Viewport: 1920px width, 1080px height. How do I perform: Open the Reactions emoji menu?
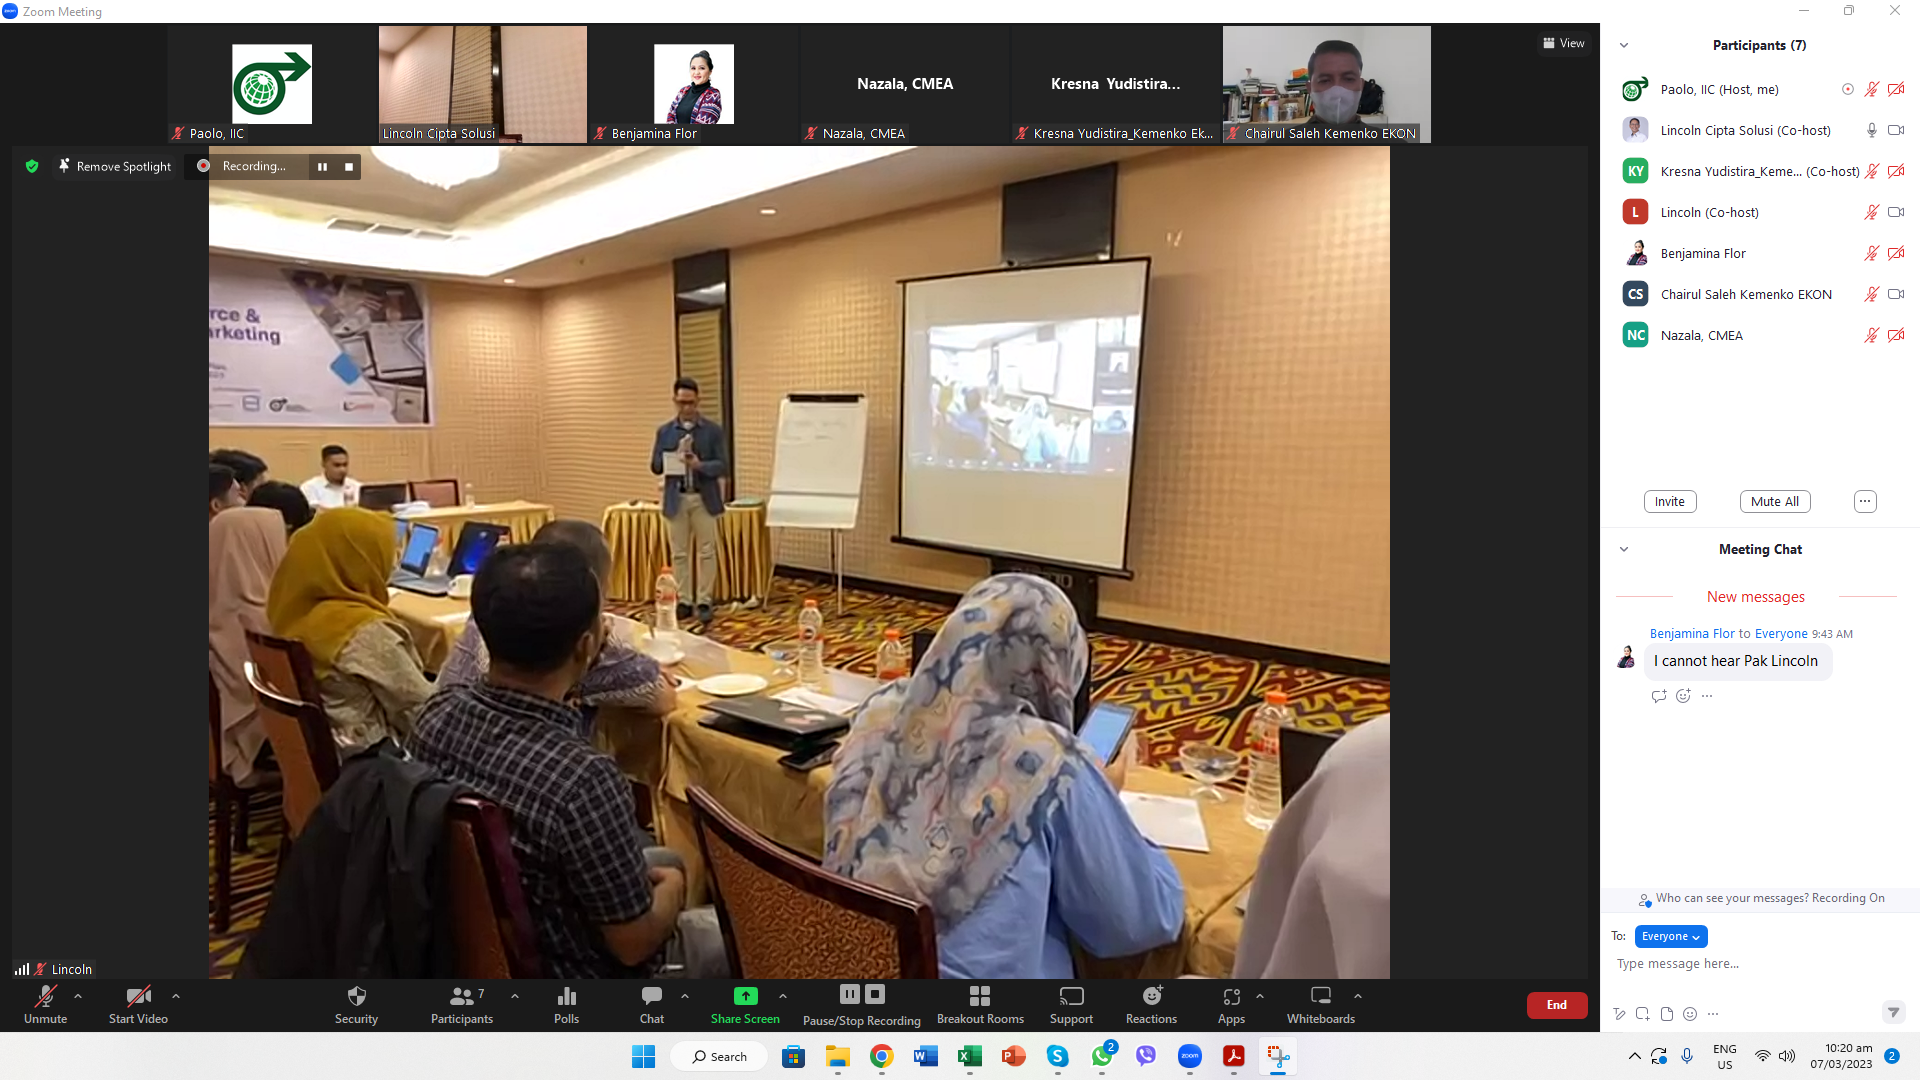coord(1151,997)
